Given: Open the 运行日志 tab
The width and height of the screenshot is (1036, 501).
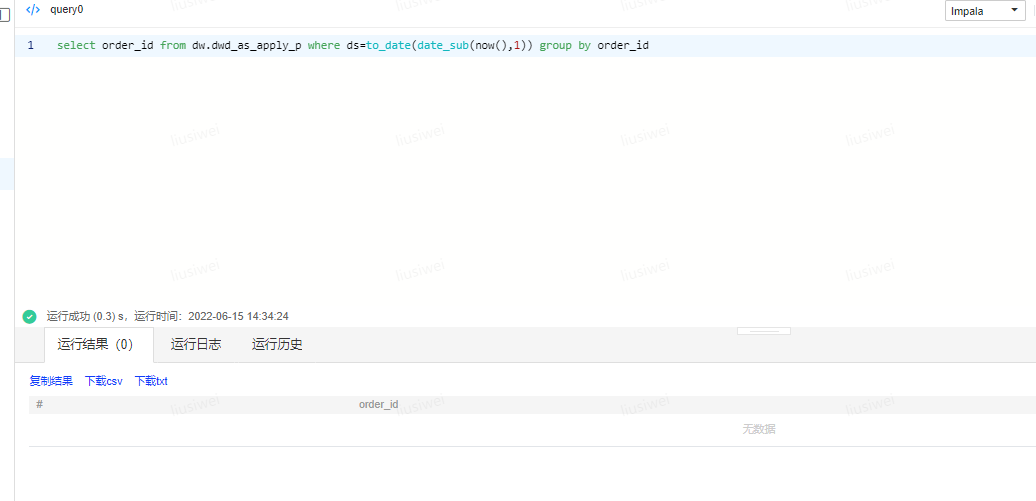Looking at the screenshot, I should pyautogui.click(x=196, y=345).
